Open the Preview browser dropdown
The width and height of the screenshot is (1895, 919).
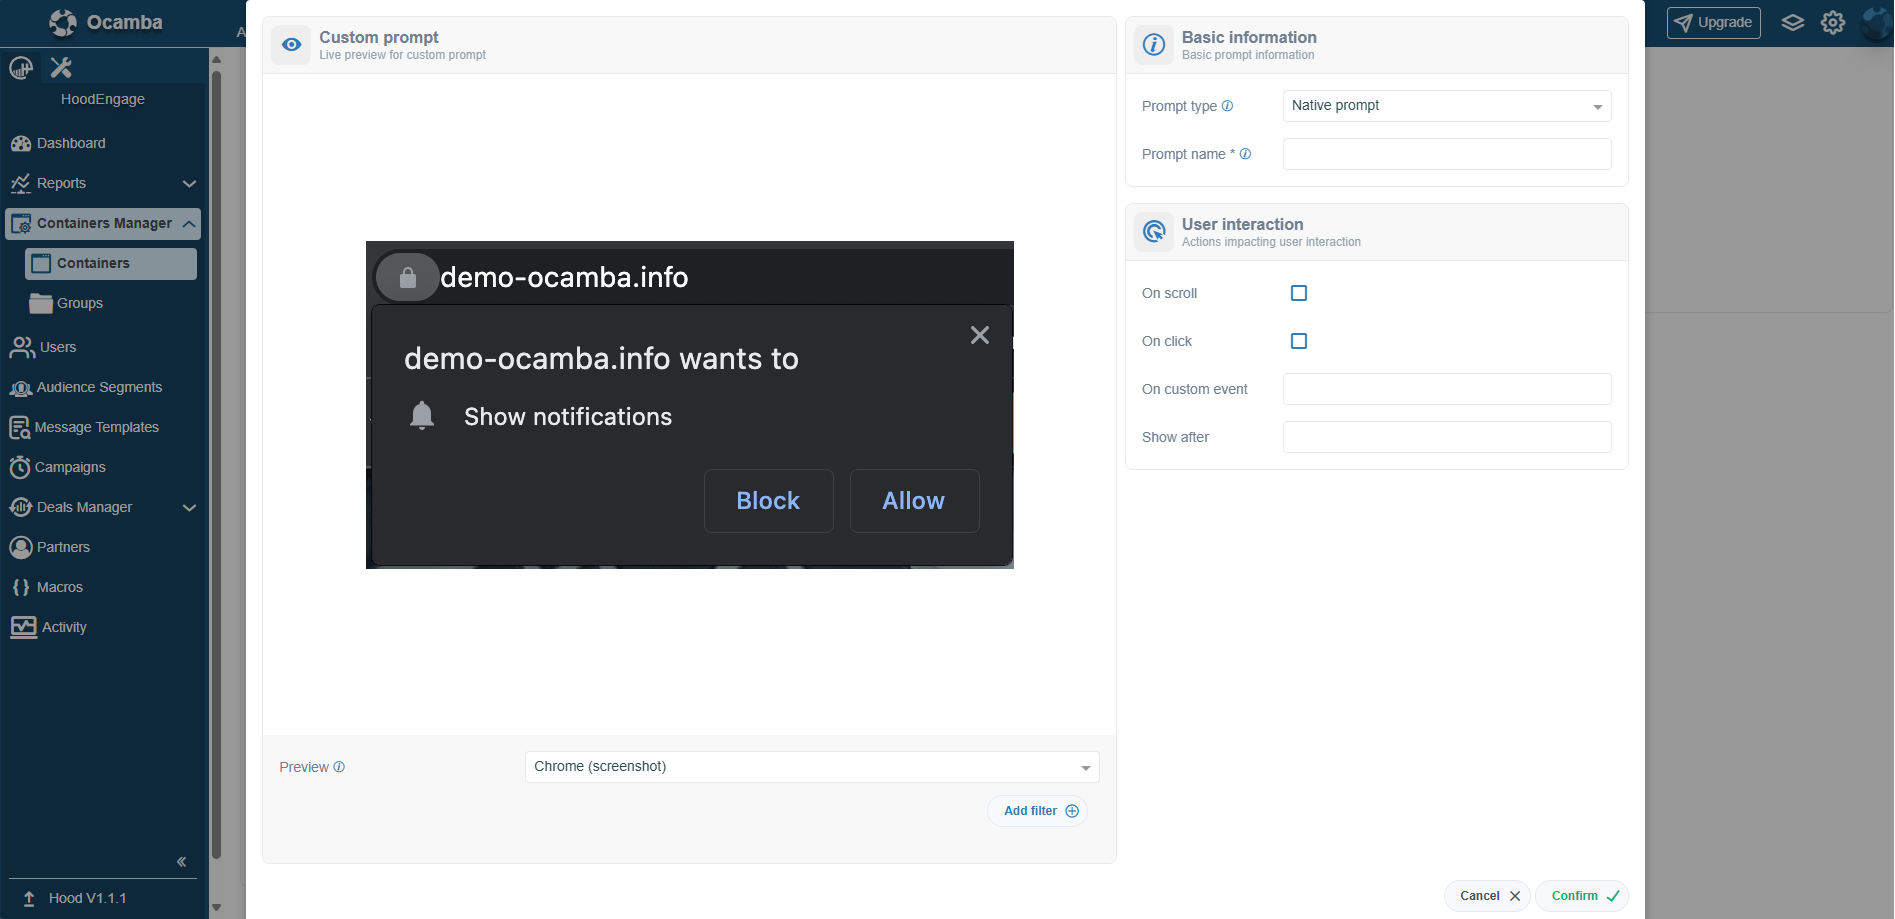coord(812,767)
